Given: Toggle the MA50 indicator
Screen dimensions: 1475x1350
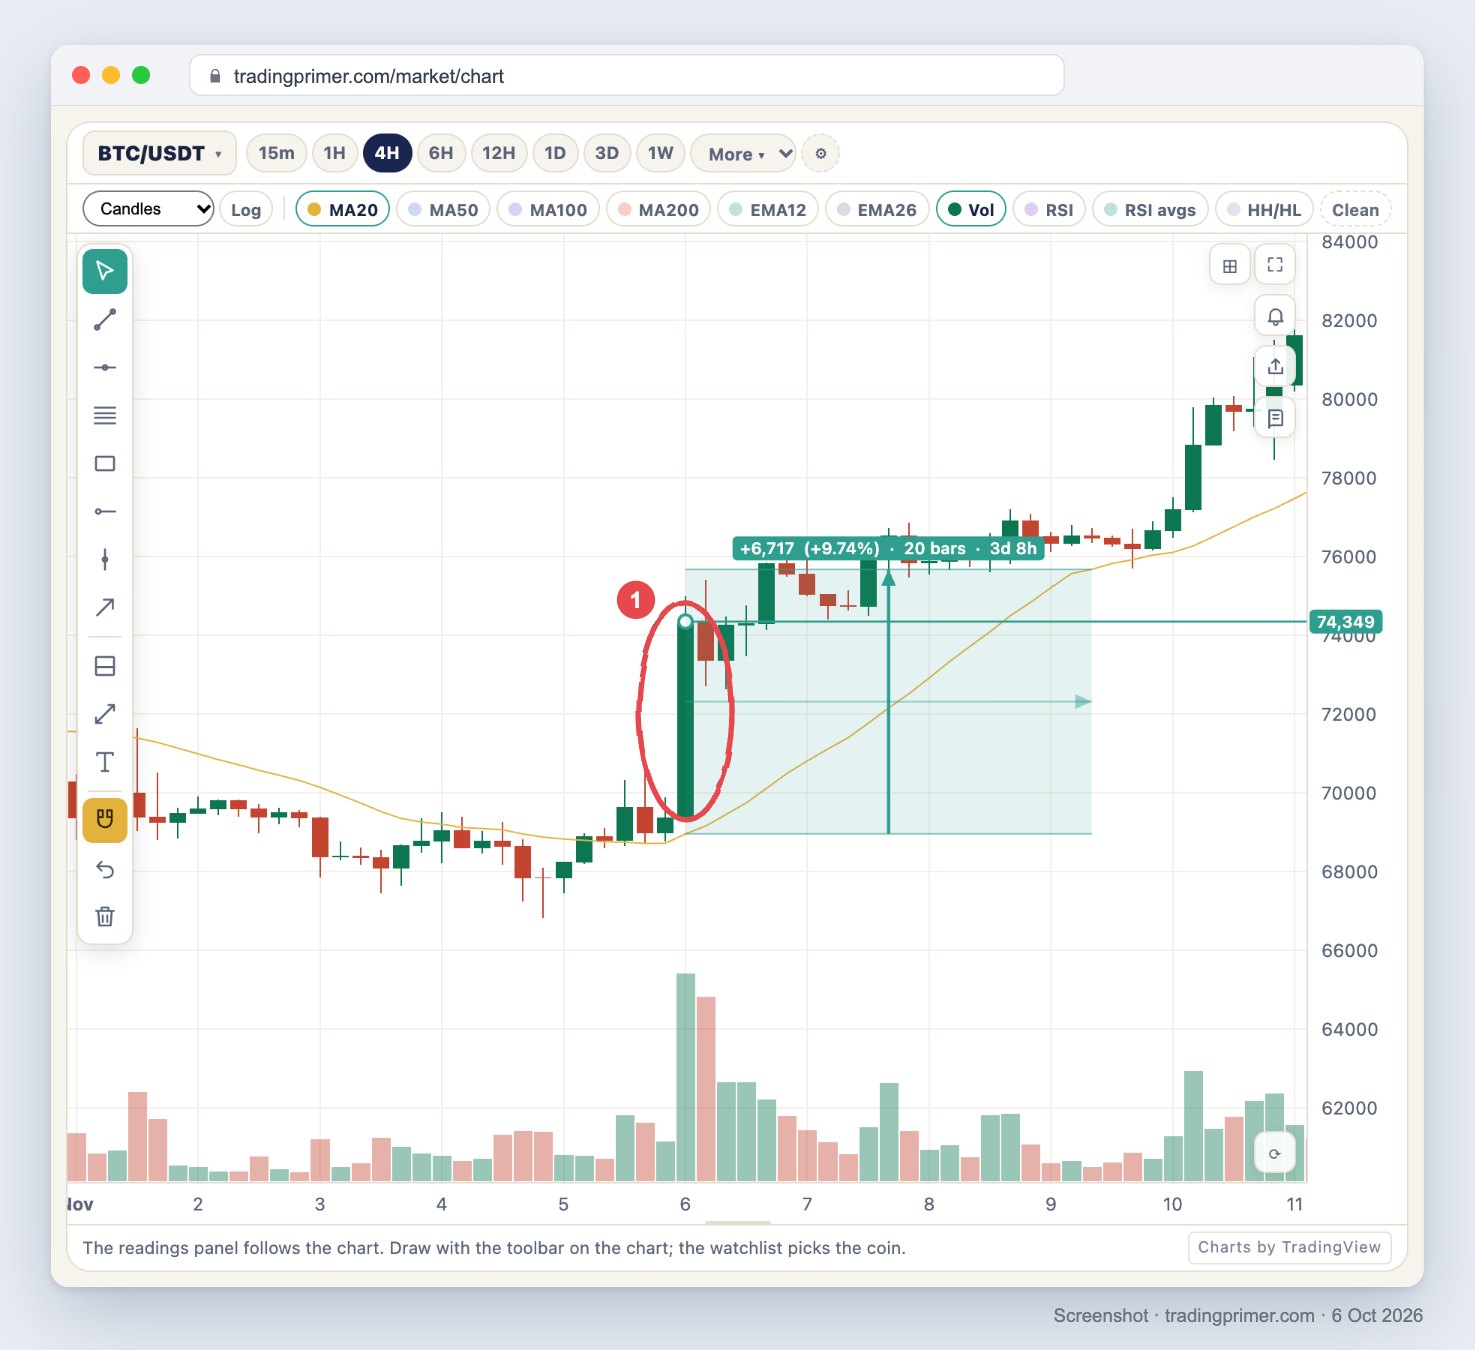Looking at the screenshot, I should tap(443, 209).
